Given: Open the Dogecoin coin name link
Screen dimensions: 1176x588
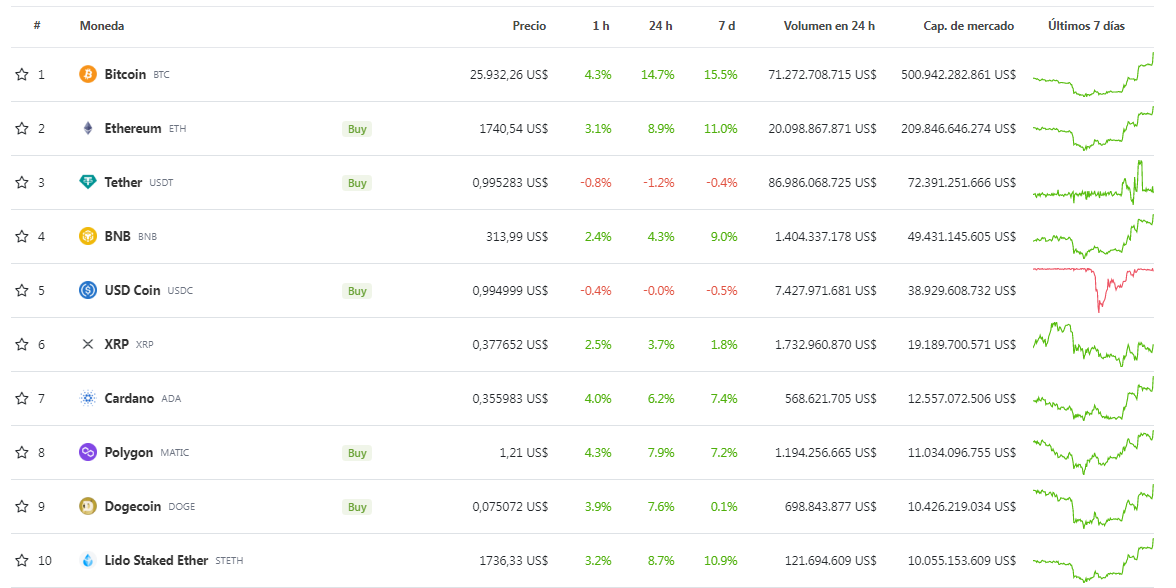Looking at the screenshot, I should click(x=133, y=506).
